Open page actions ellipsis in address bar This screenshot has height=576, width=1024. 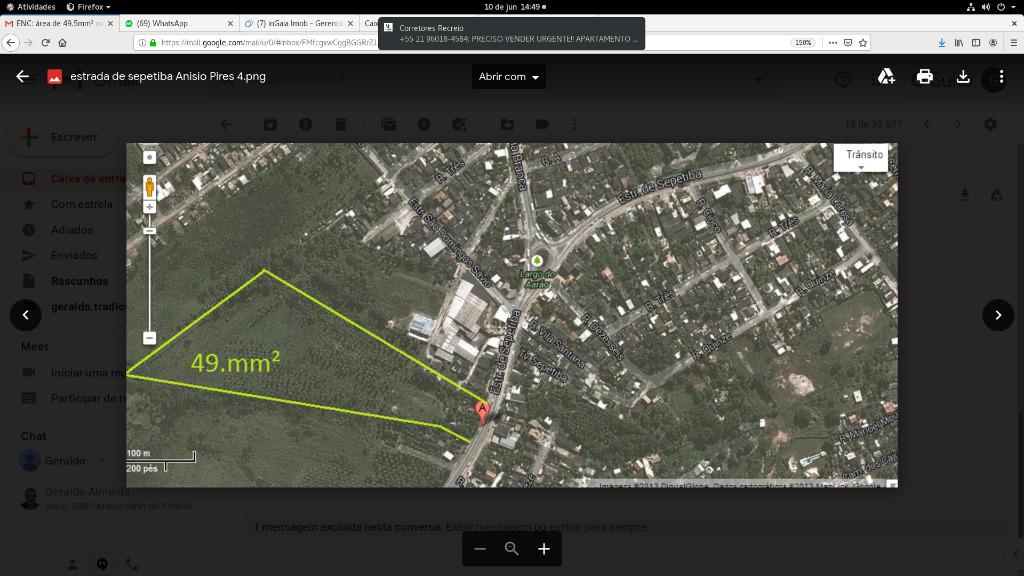(x=833, y=42)
